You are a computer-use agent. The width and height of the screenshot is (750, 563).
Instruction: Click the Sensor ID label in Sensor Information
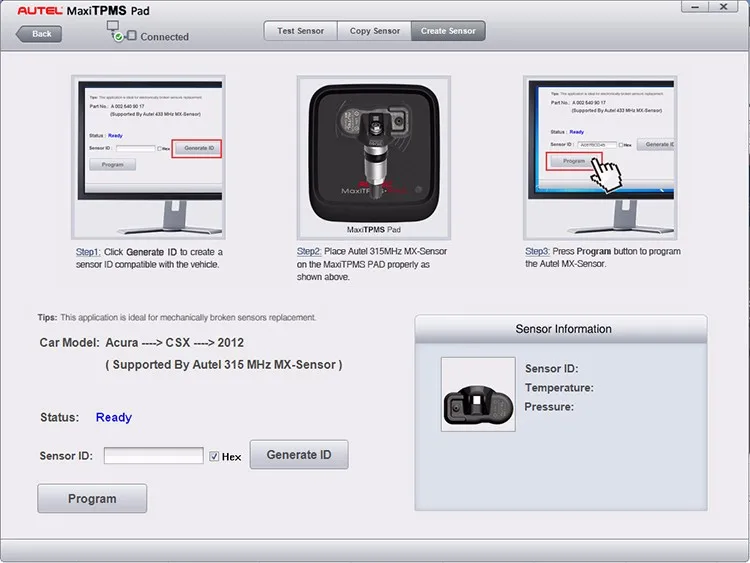551,369
